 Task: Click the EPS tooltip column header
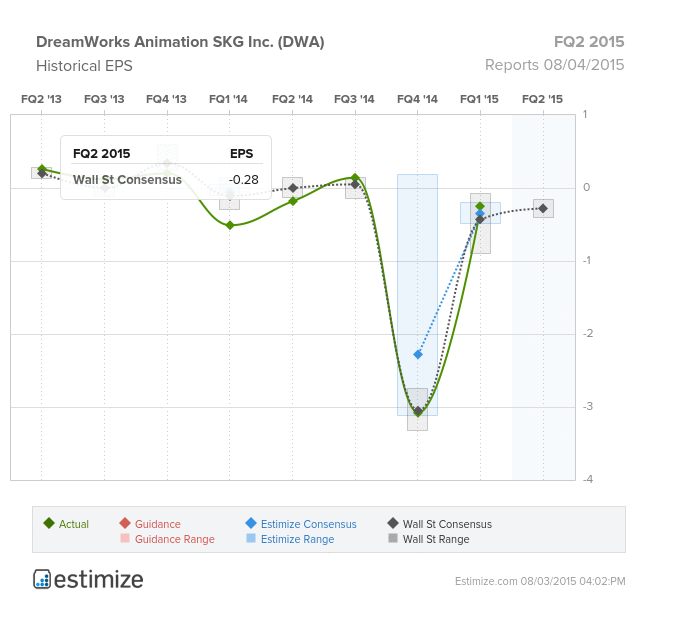pos(242,154)
